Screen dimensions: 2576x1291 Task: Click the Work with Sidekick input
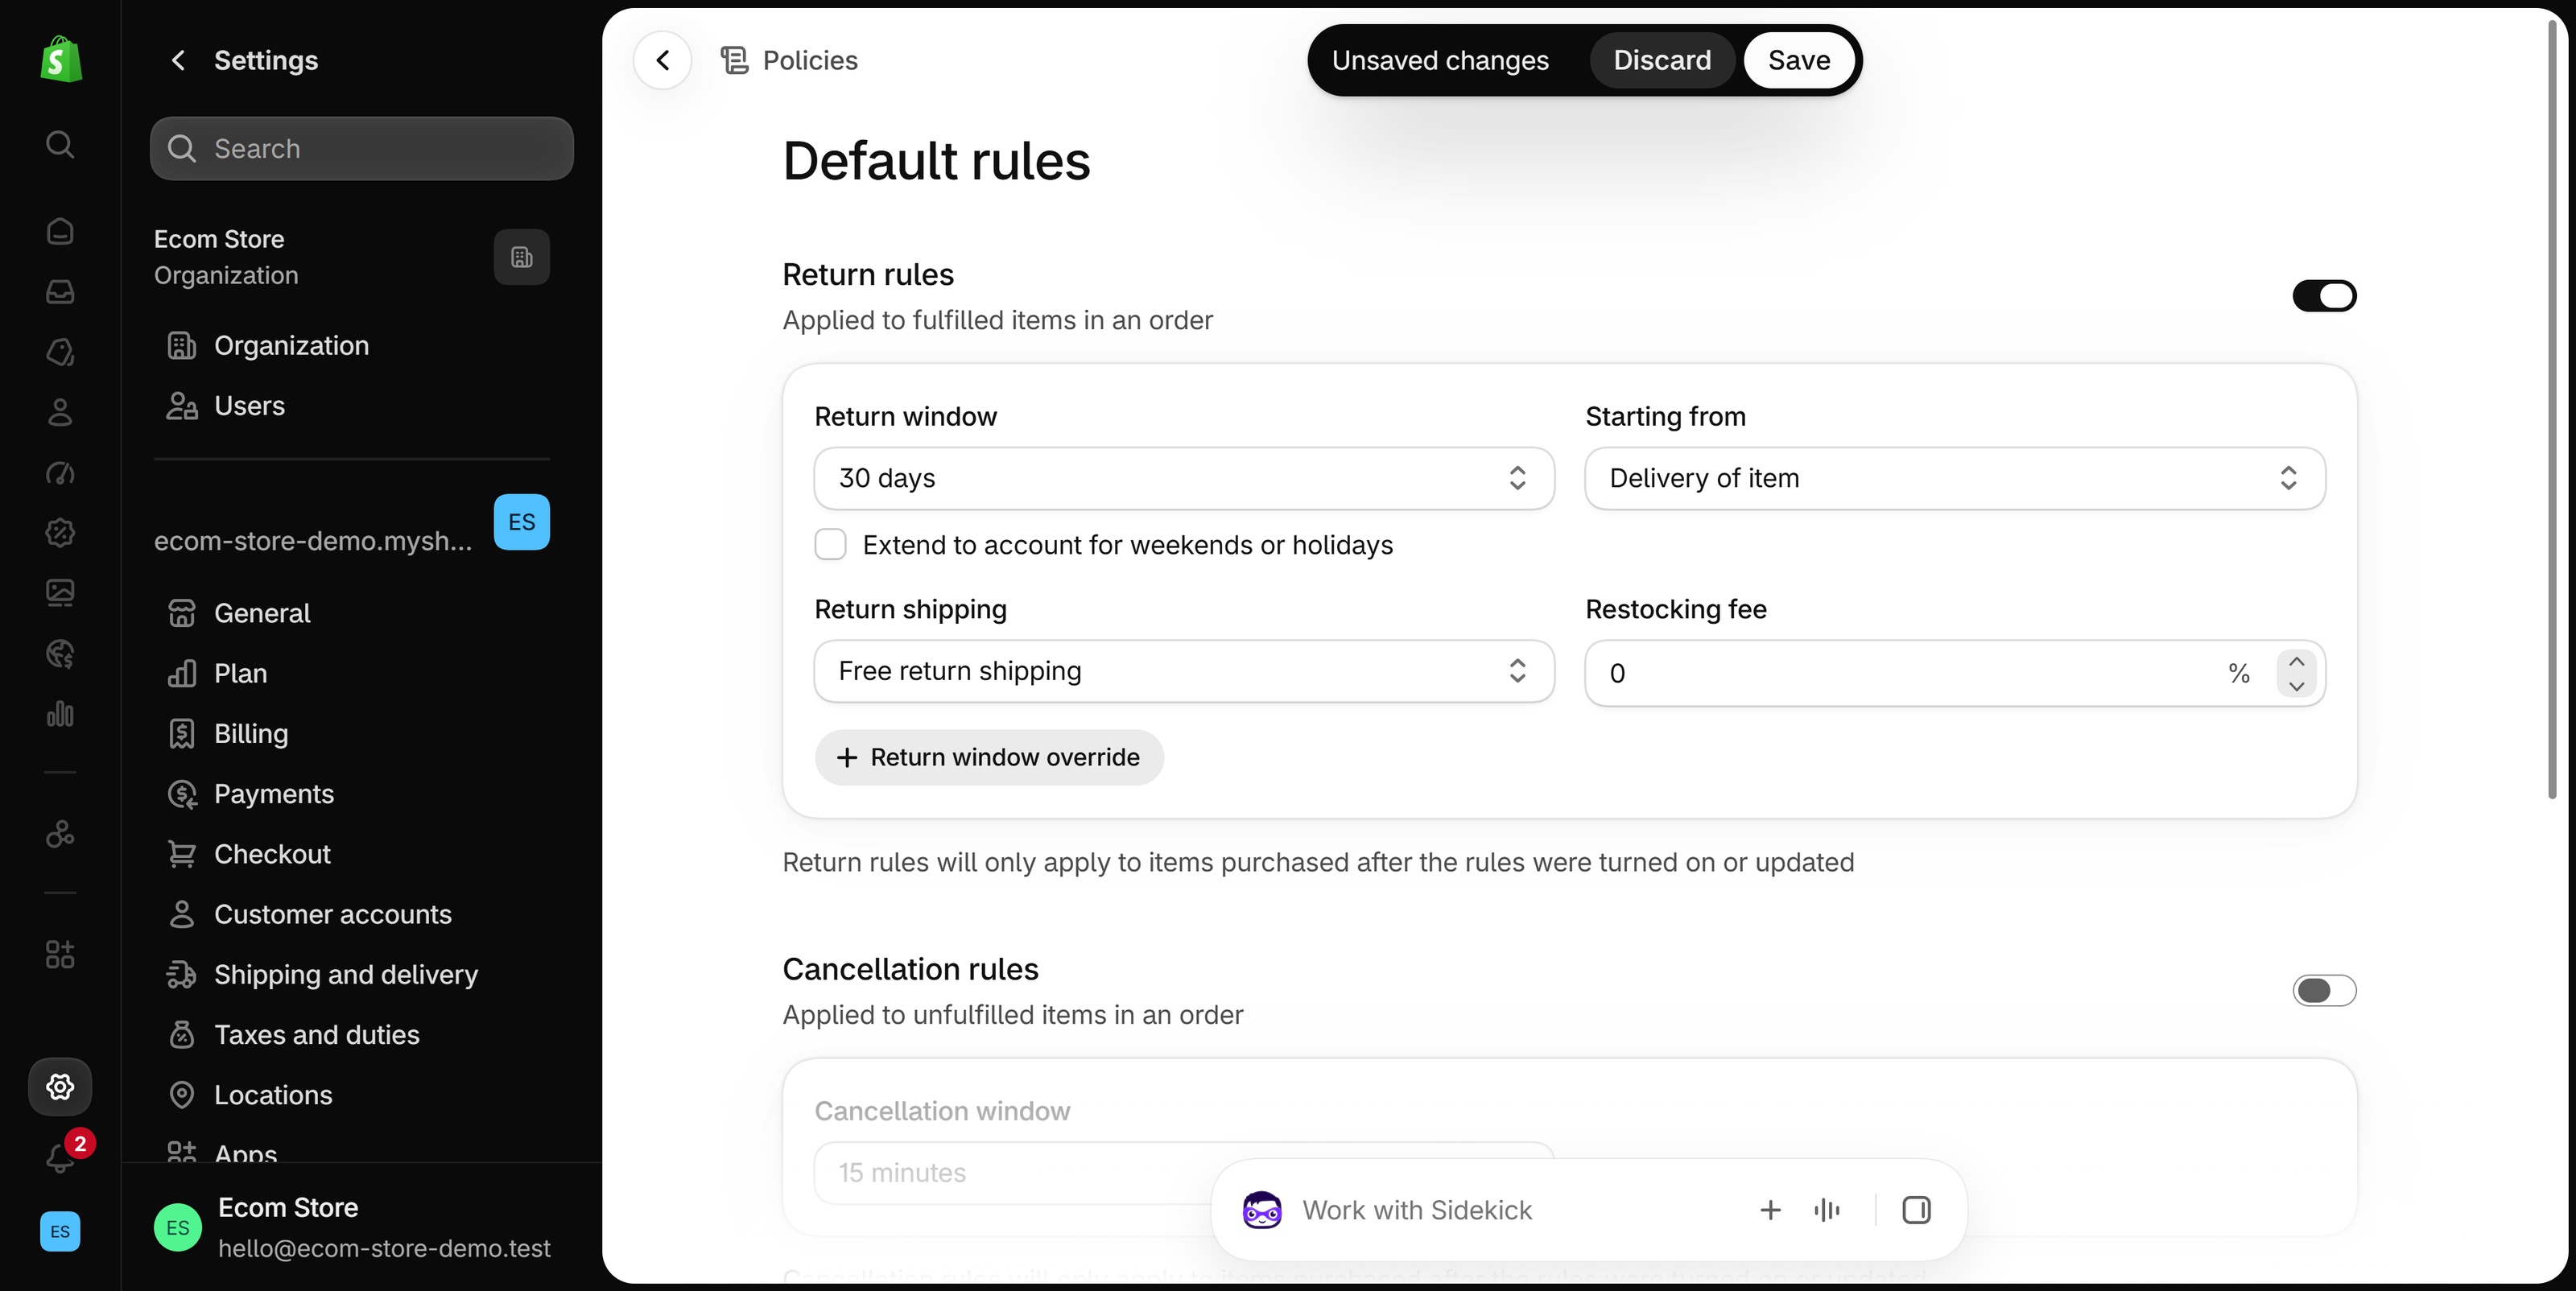pyautogui.click(x=1416, y=1210)
